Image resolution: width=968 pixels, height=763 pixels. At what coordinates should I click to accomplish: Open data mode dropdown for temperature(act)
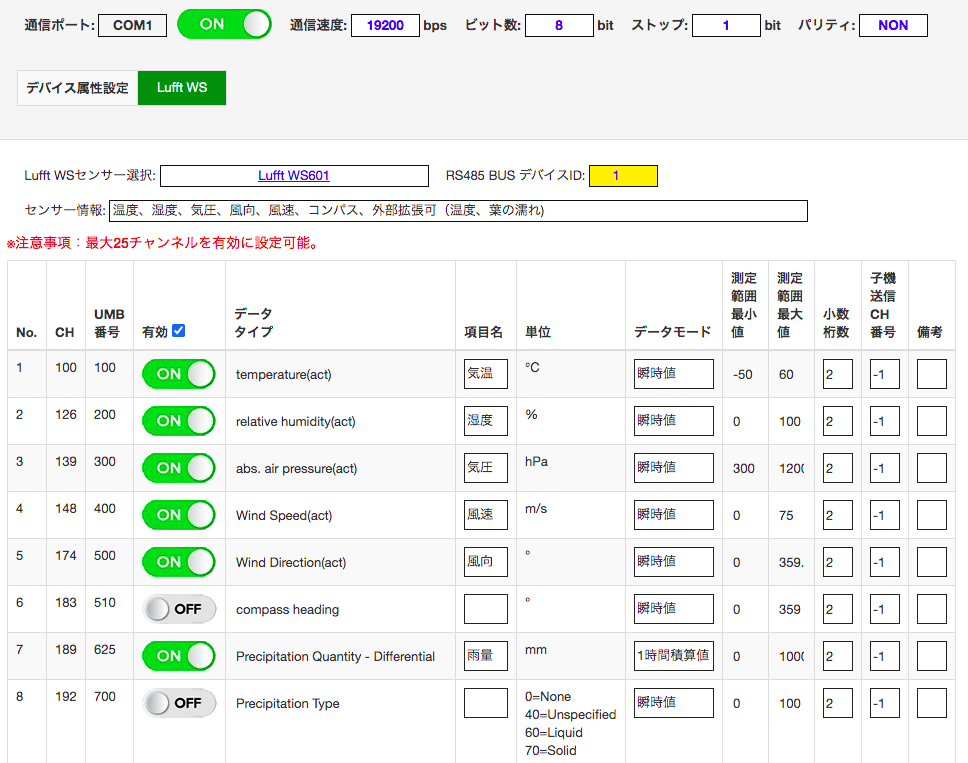pyautogui.click(x=674, y=374)
